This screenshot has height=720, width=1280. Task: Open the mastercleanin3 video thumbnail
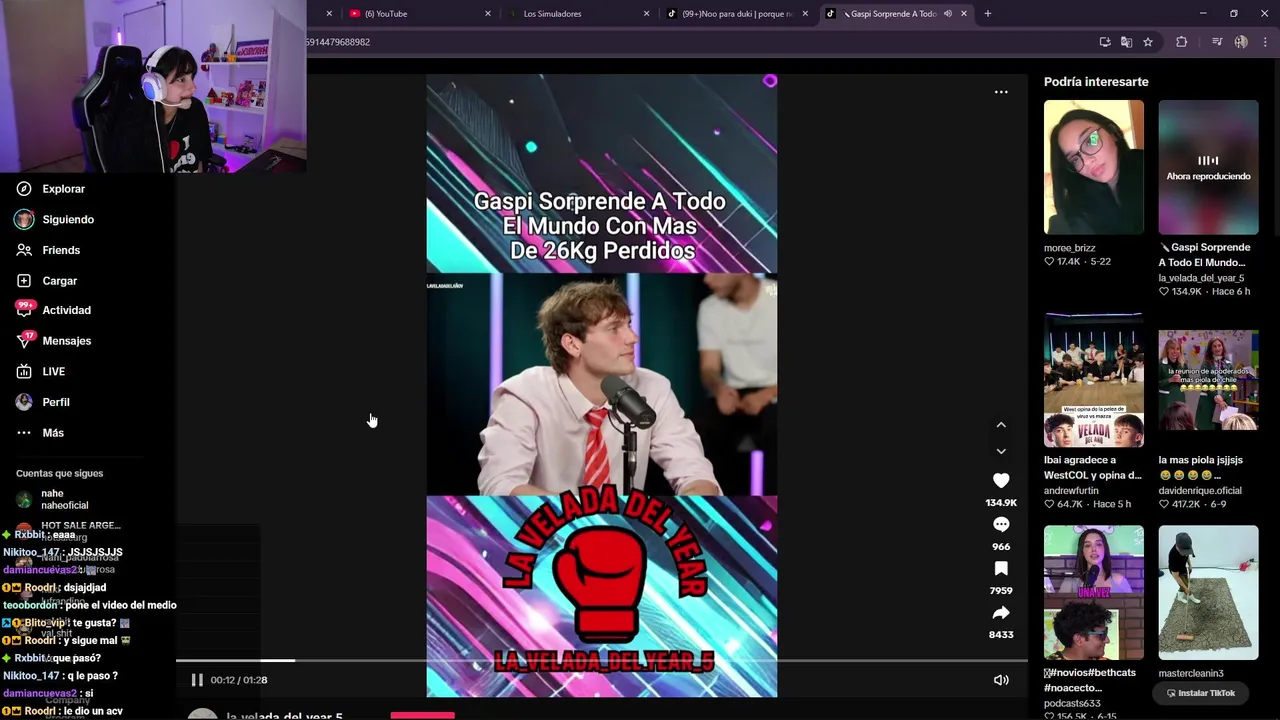click(x=1208, y=593)
